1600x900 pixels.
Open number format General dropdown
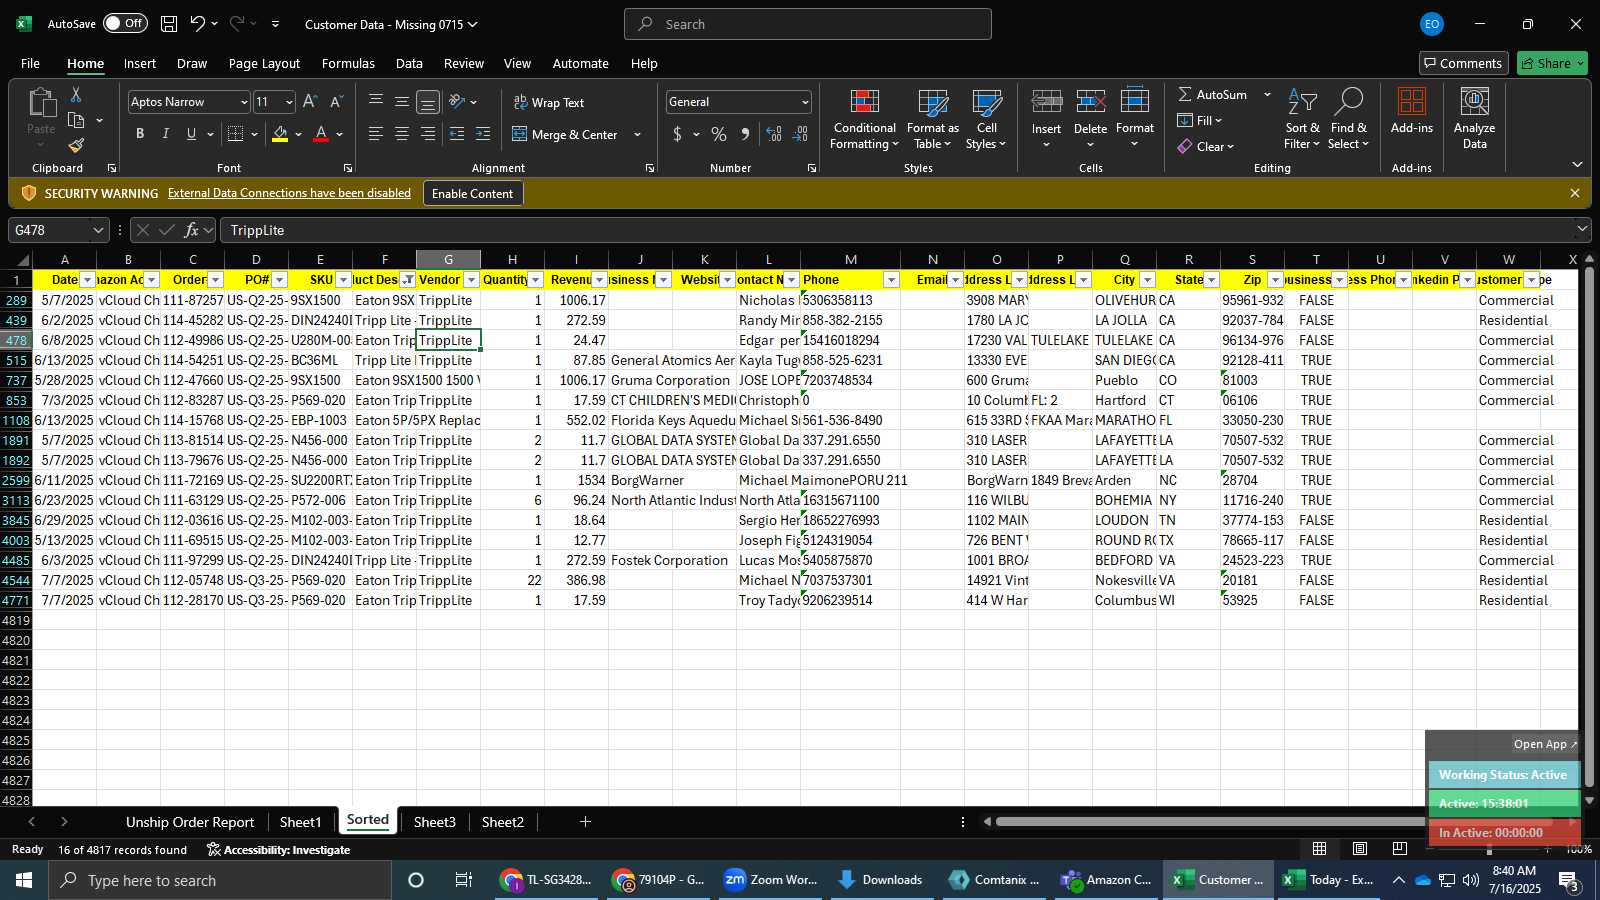click(805, 102)
